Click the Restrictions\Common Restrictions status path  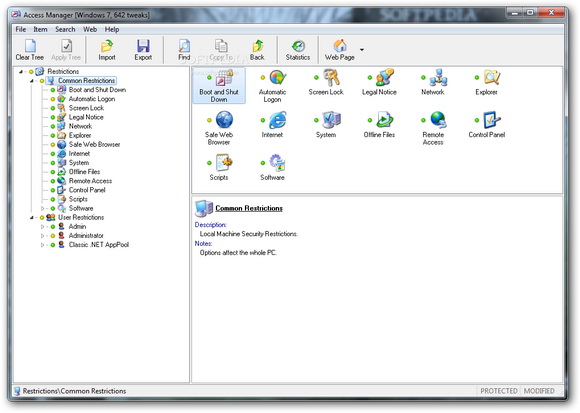[x=74, y=391]
